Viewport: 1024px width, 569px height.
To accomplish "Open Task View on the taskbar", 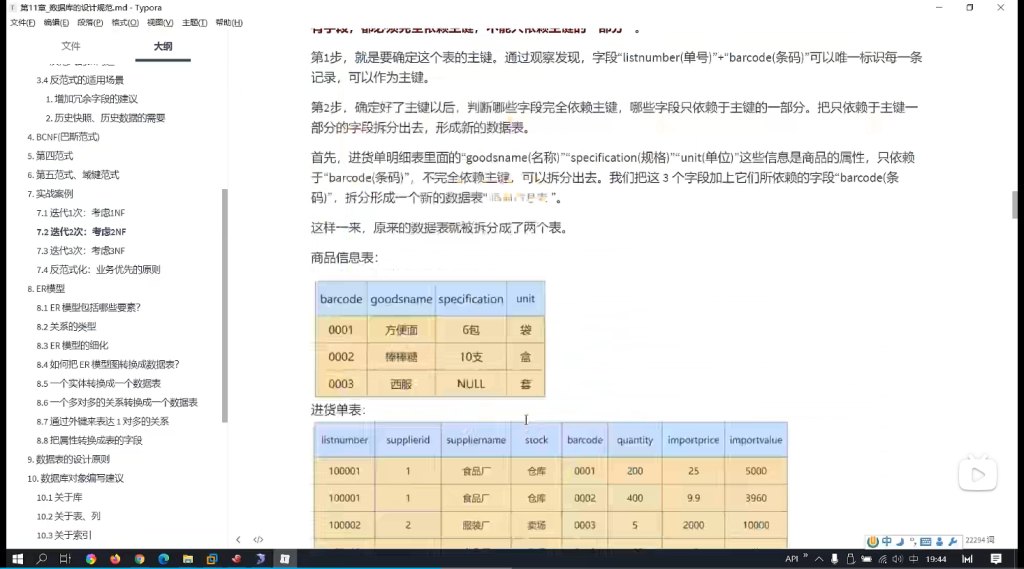I will (65, 559).
